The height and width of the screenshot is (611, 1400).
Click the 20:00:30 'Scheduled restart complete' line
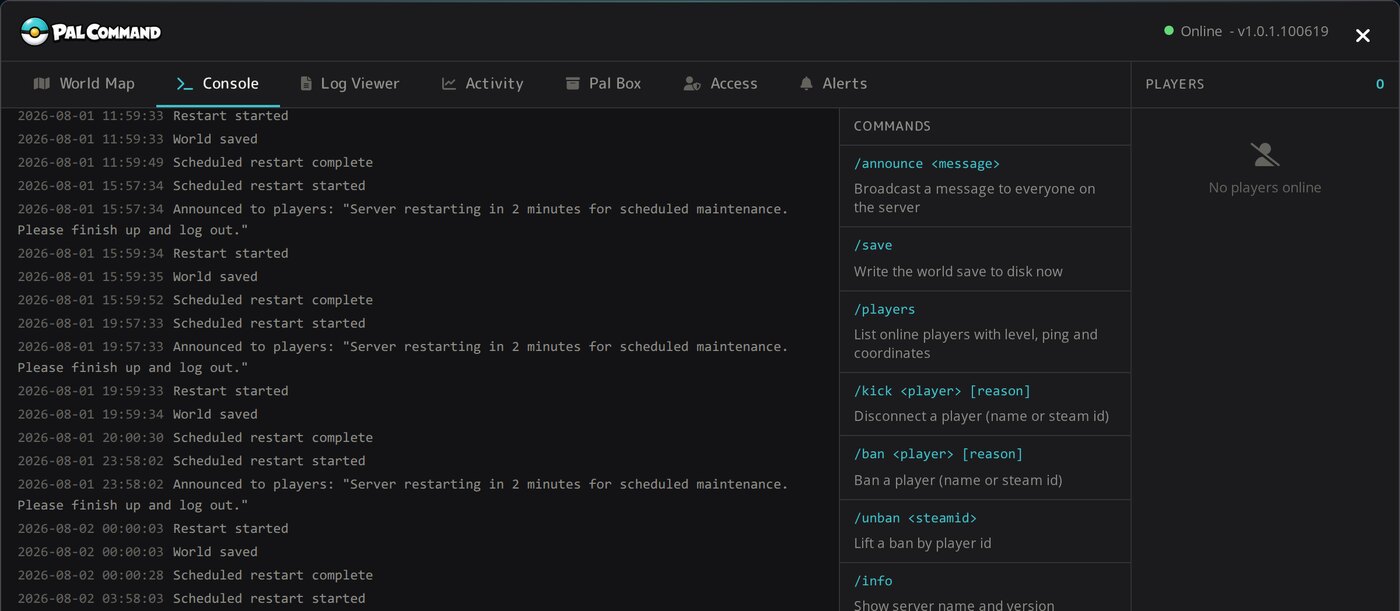pos(195,437)
